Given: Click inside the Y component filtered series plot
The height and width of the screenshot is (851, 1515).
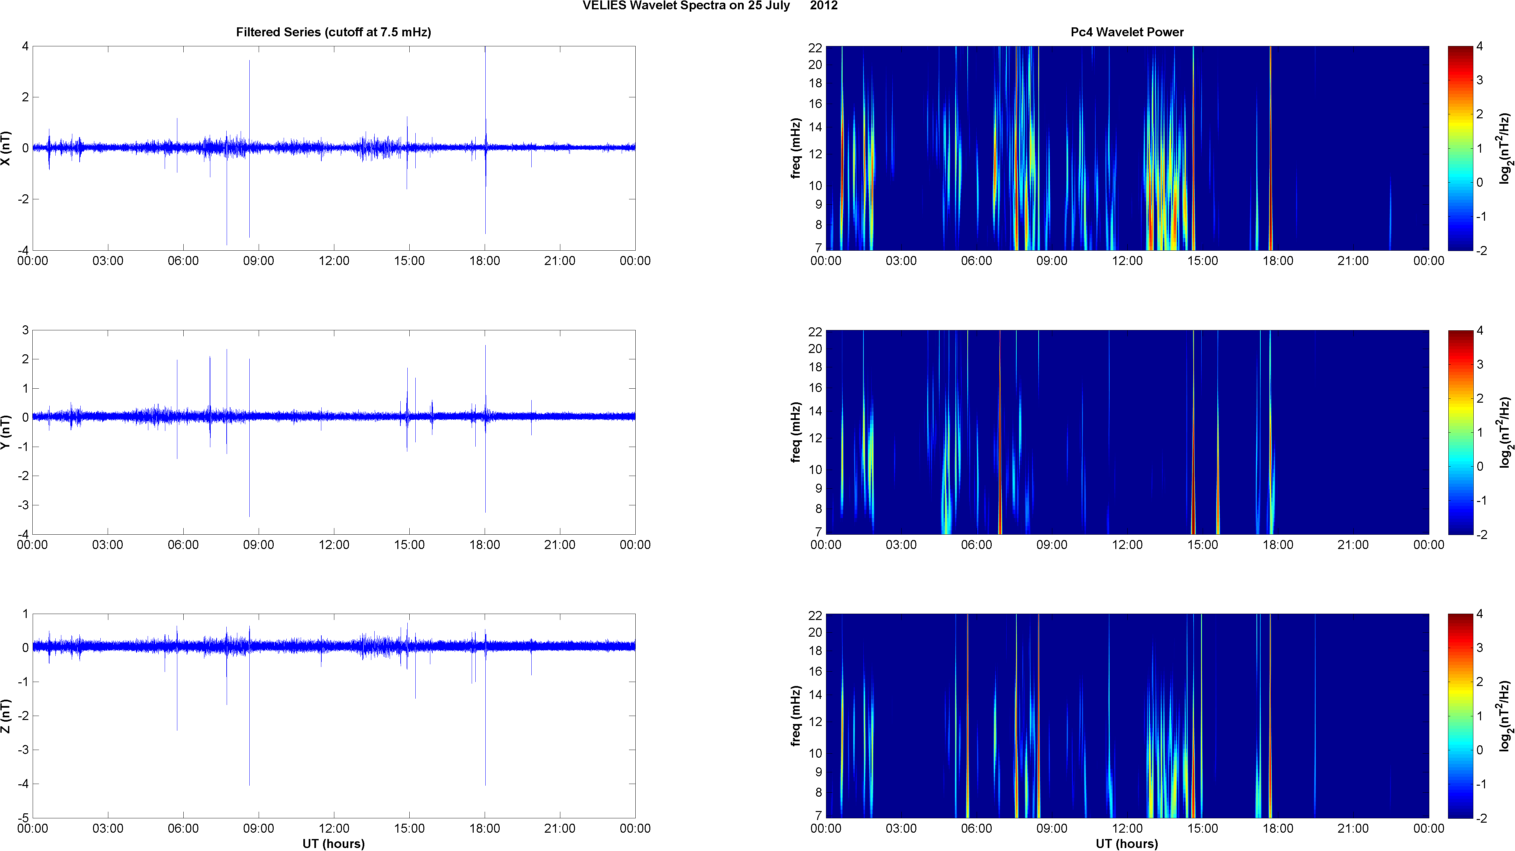Looking at the screenshot, I should pos(333,470).
